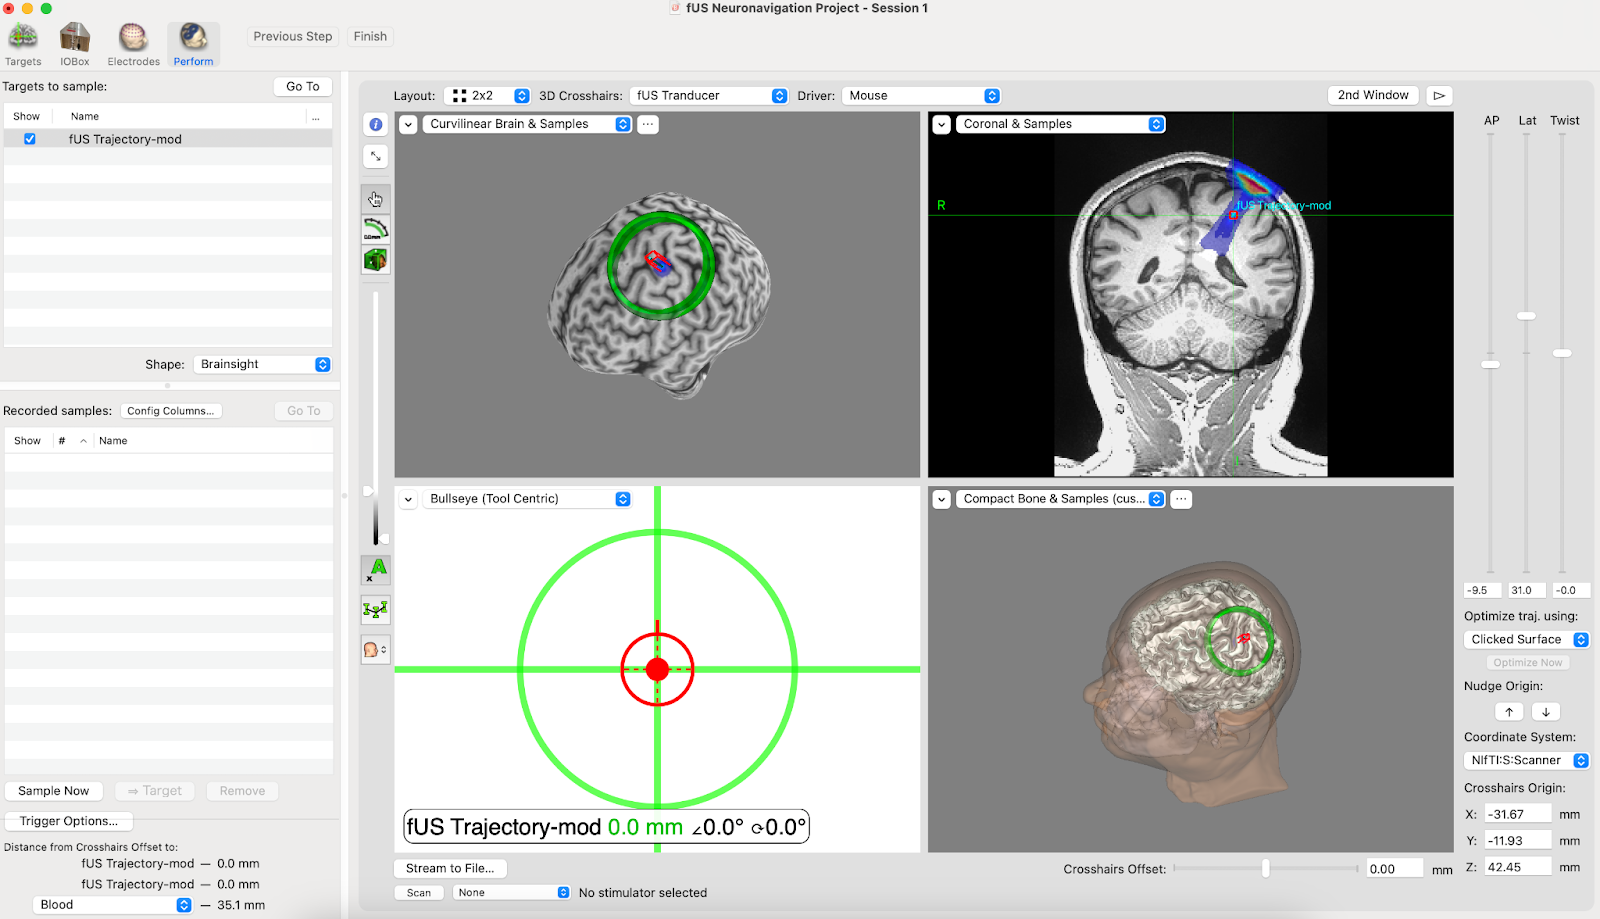The width and height of the screenshot is (1600, 919).
Task: Nudge origin with the up arrow
Action: pyautogui.click(x=1509, y=712)
